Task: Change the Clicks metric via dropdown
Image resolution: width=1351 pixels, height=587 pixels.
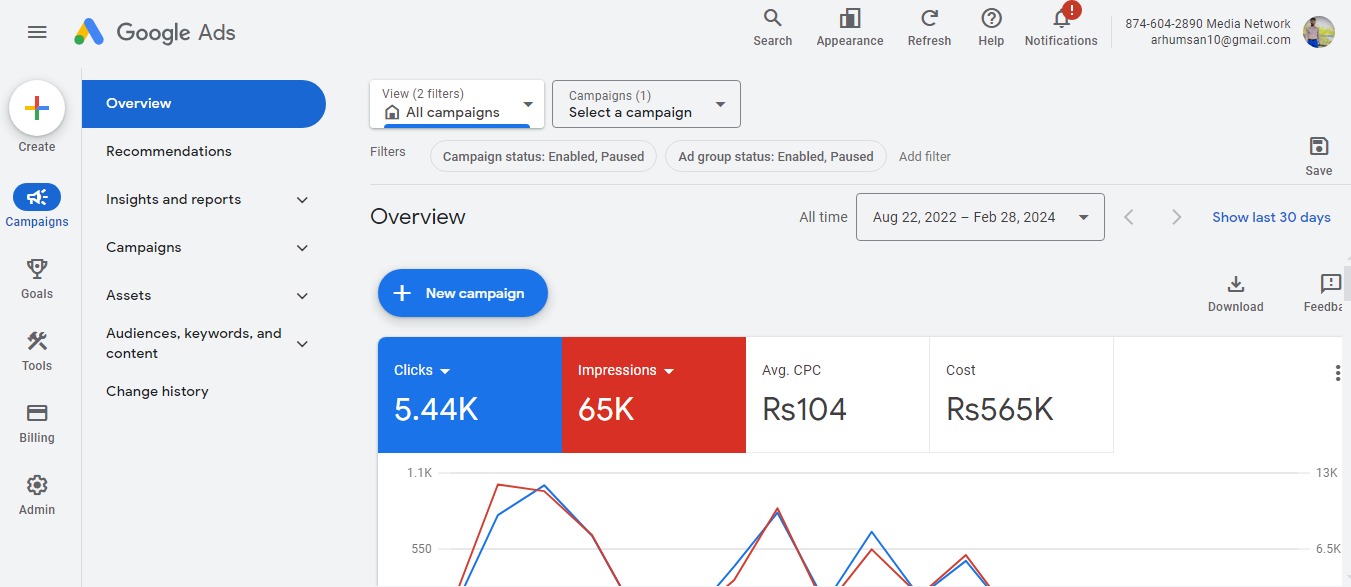Action: tap(445, 371)
